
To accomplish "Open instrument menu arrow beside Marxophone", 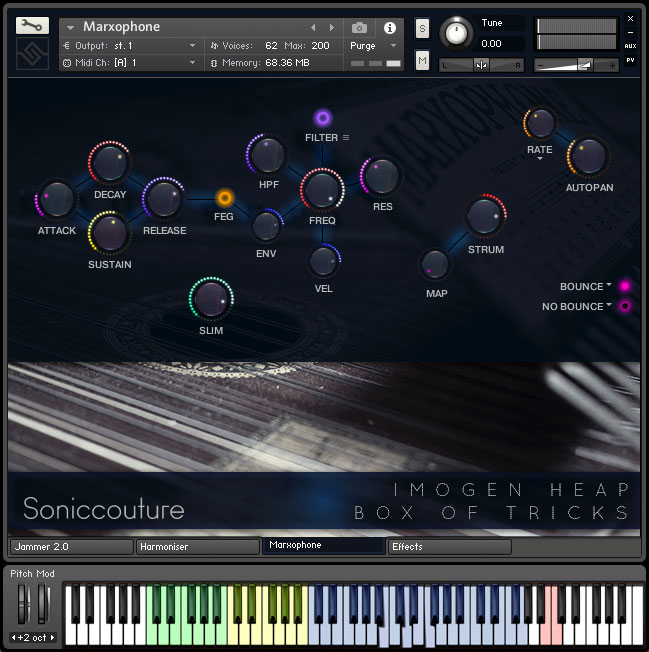I will click(70, 28).
